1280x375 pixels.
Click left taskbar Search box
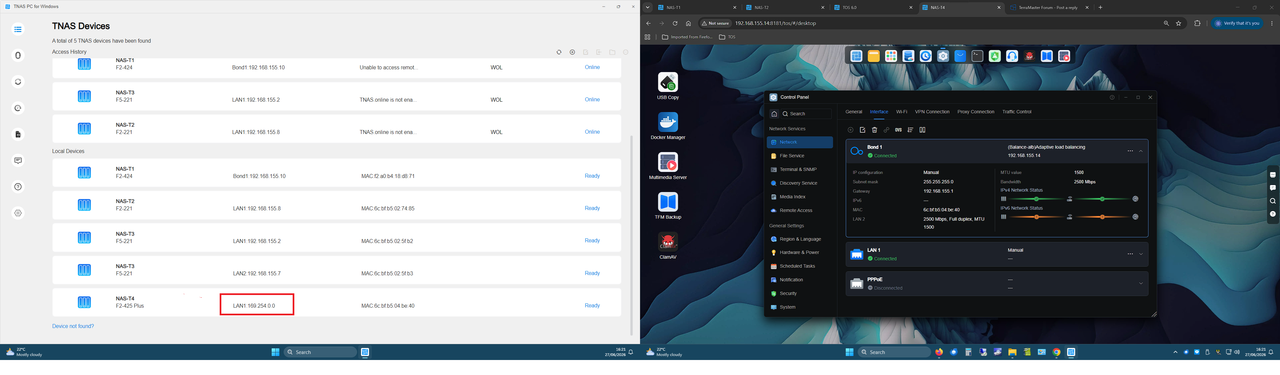pos(320,352)
